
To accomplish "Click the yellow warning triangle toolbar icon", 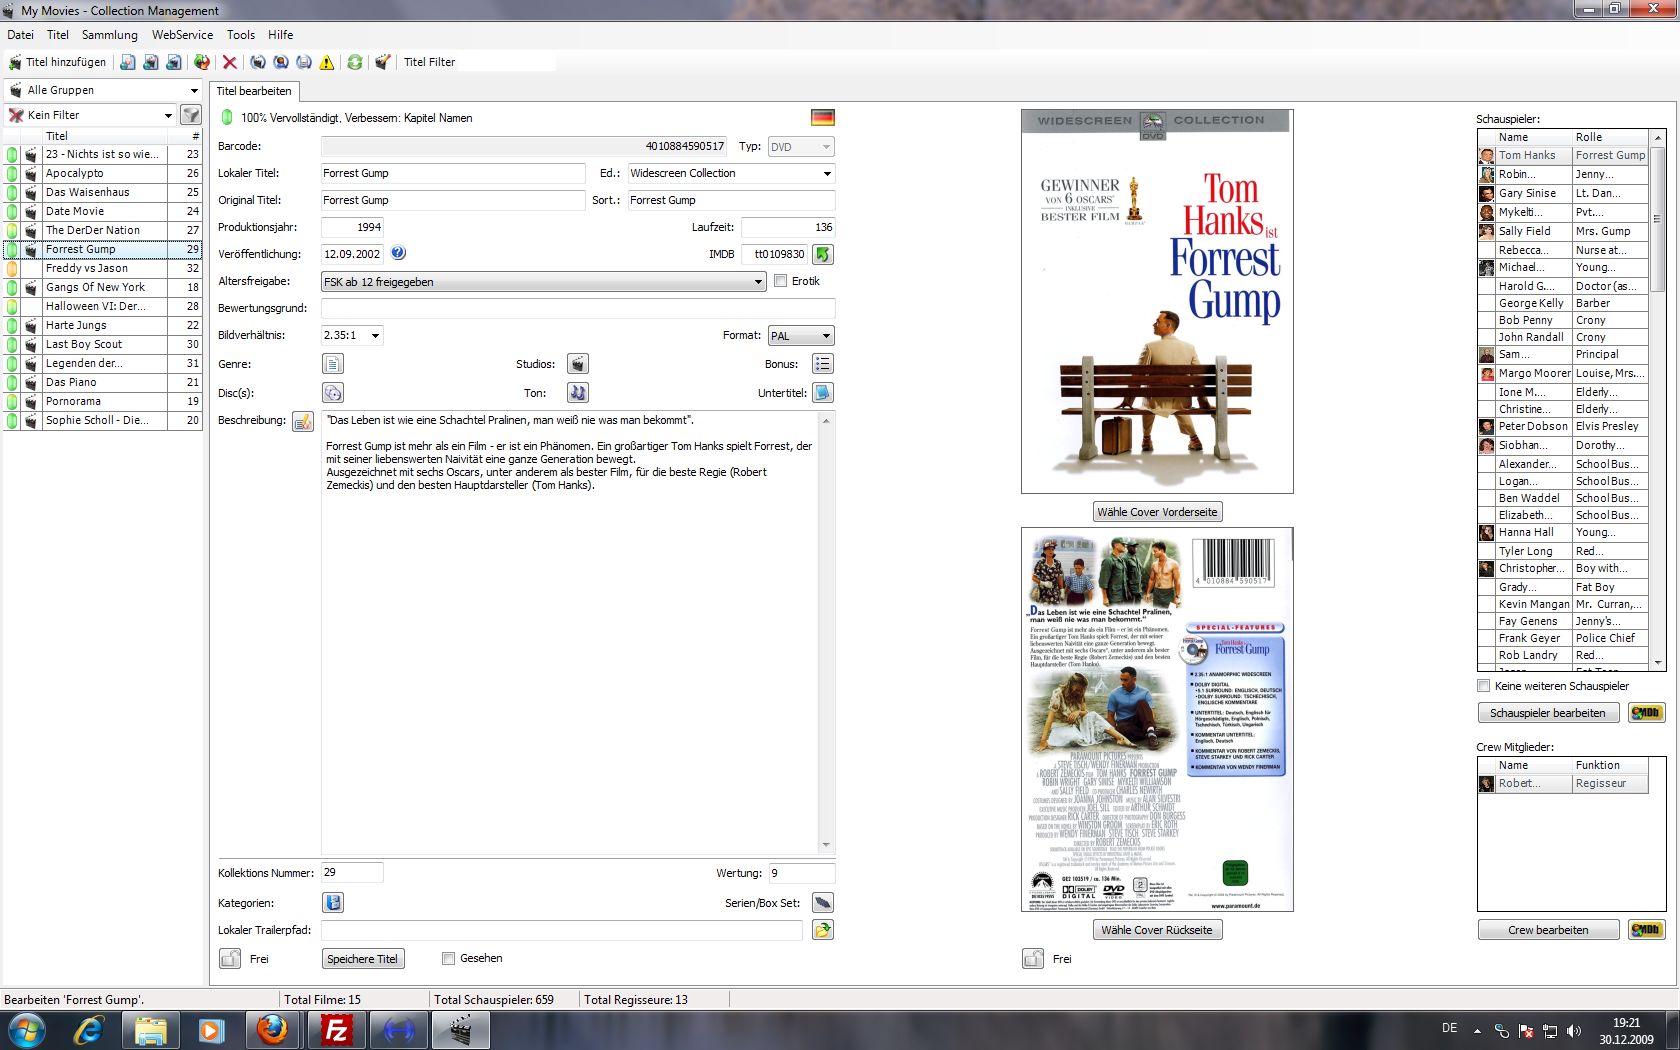I will tap(327, 62).
